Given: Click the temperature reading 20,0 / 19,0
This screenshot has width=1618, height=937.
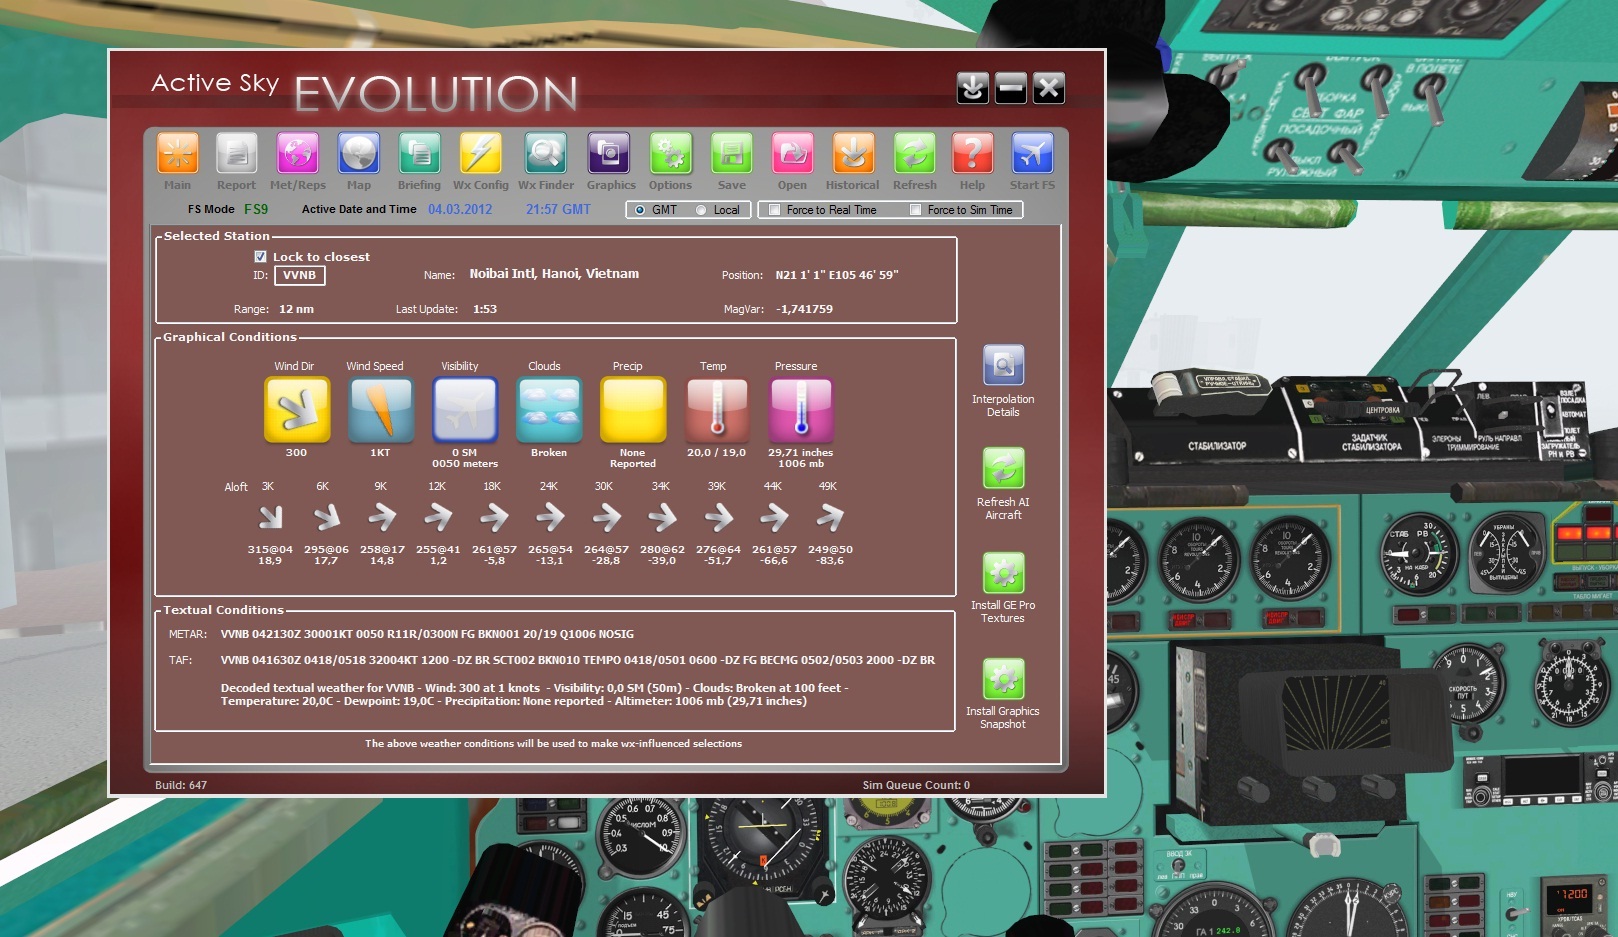Looking at the screenshot, I should pos(716,453).
